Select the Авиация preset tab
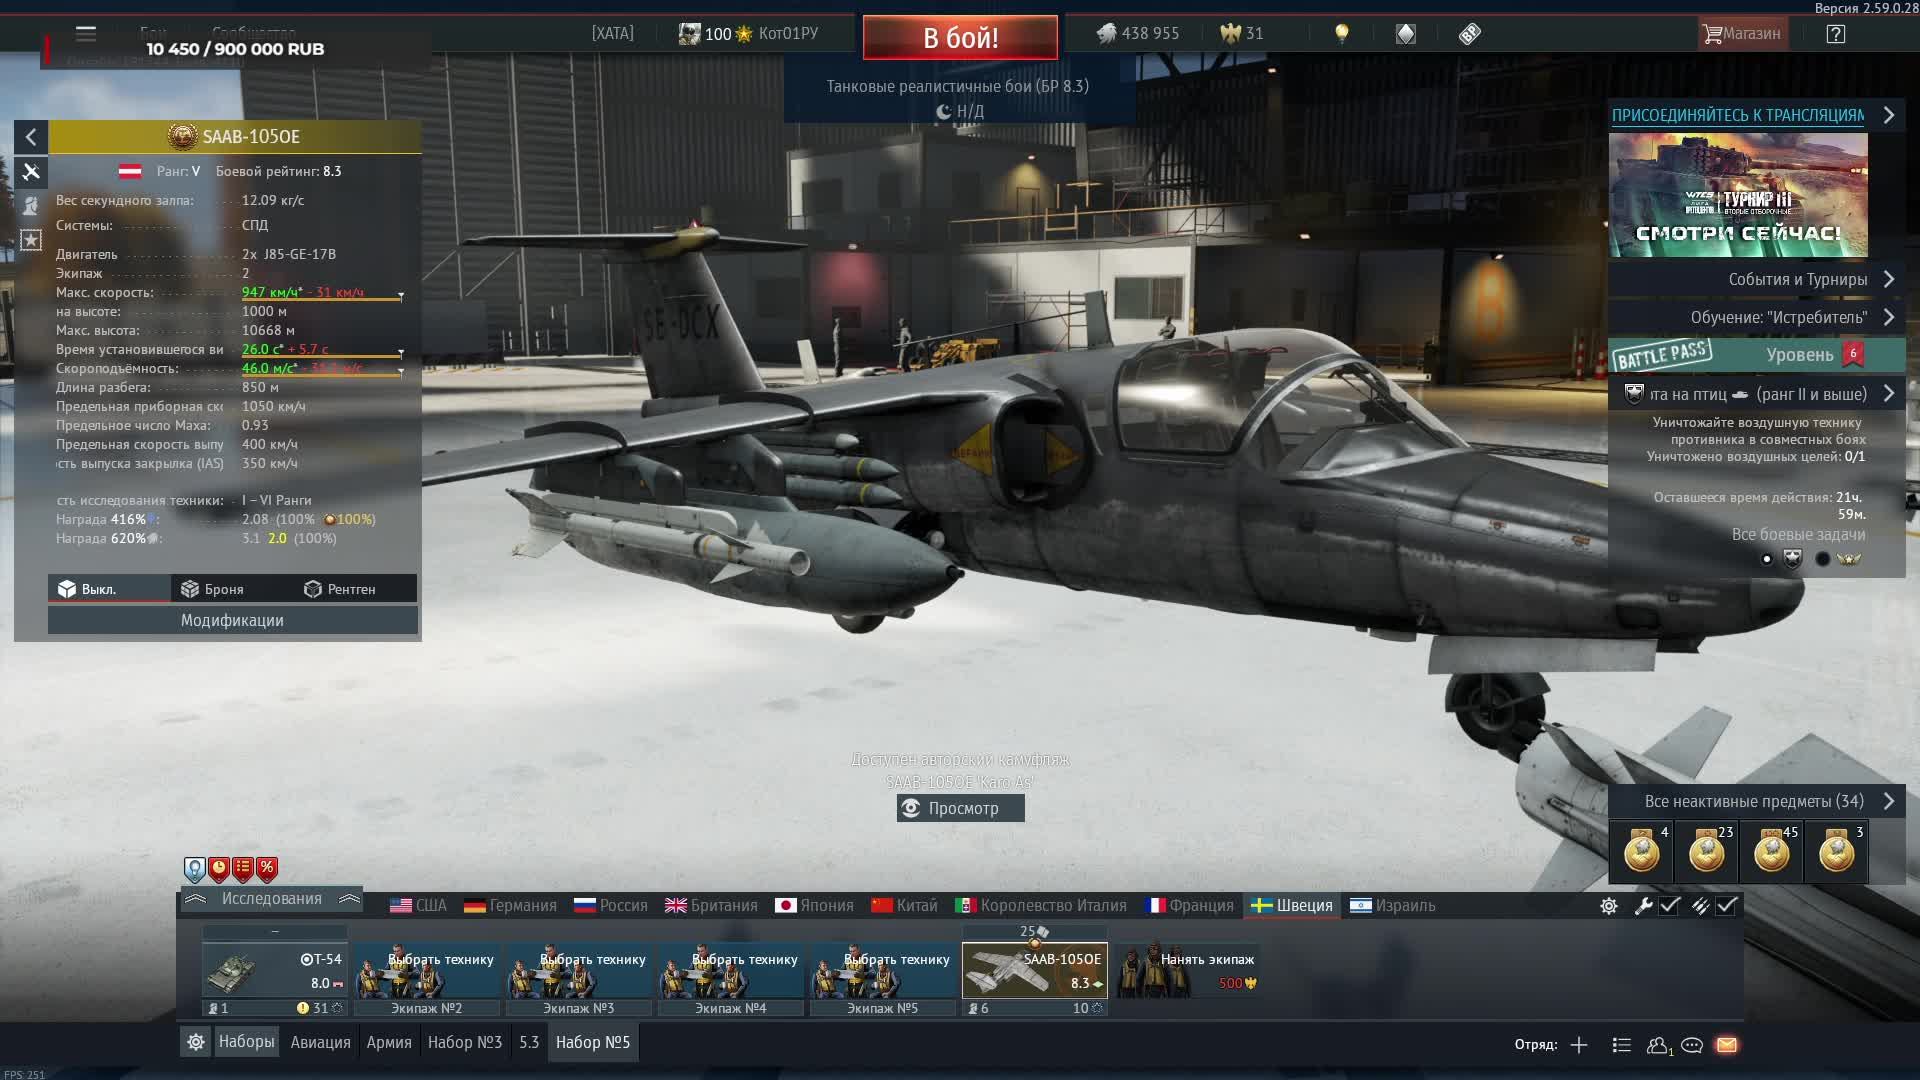Viewport: 1920px width, 1080px height. (321, 1042)
